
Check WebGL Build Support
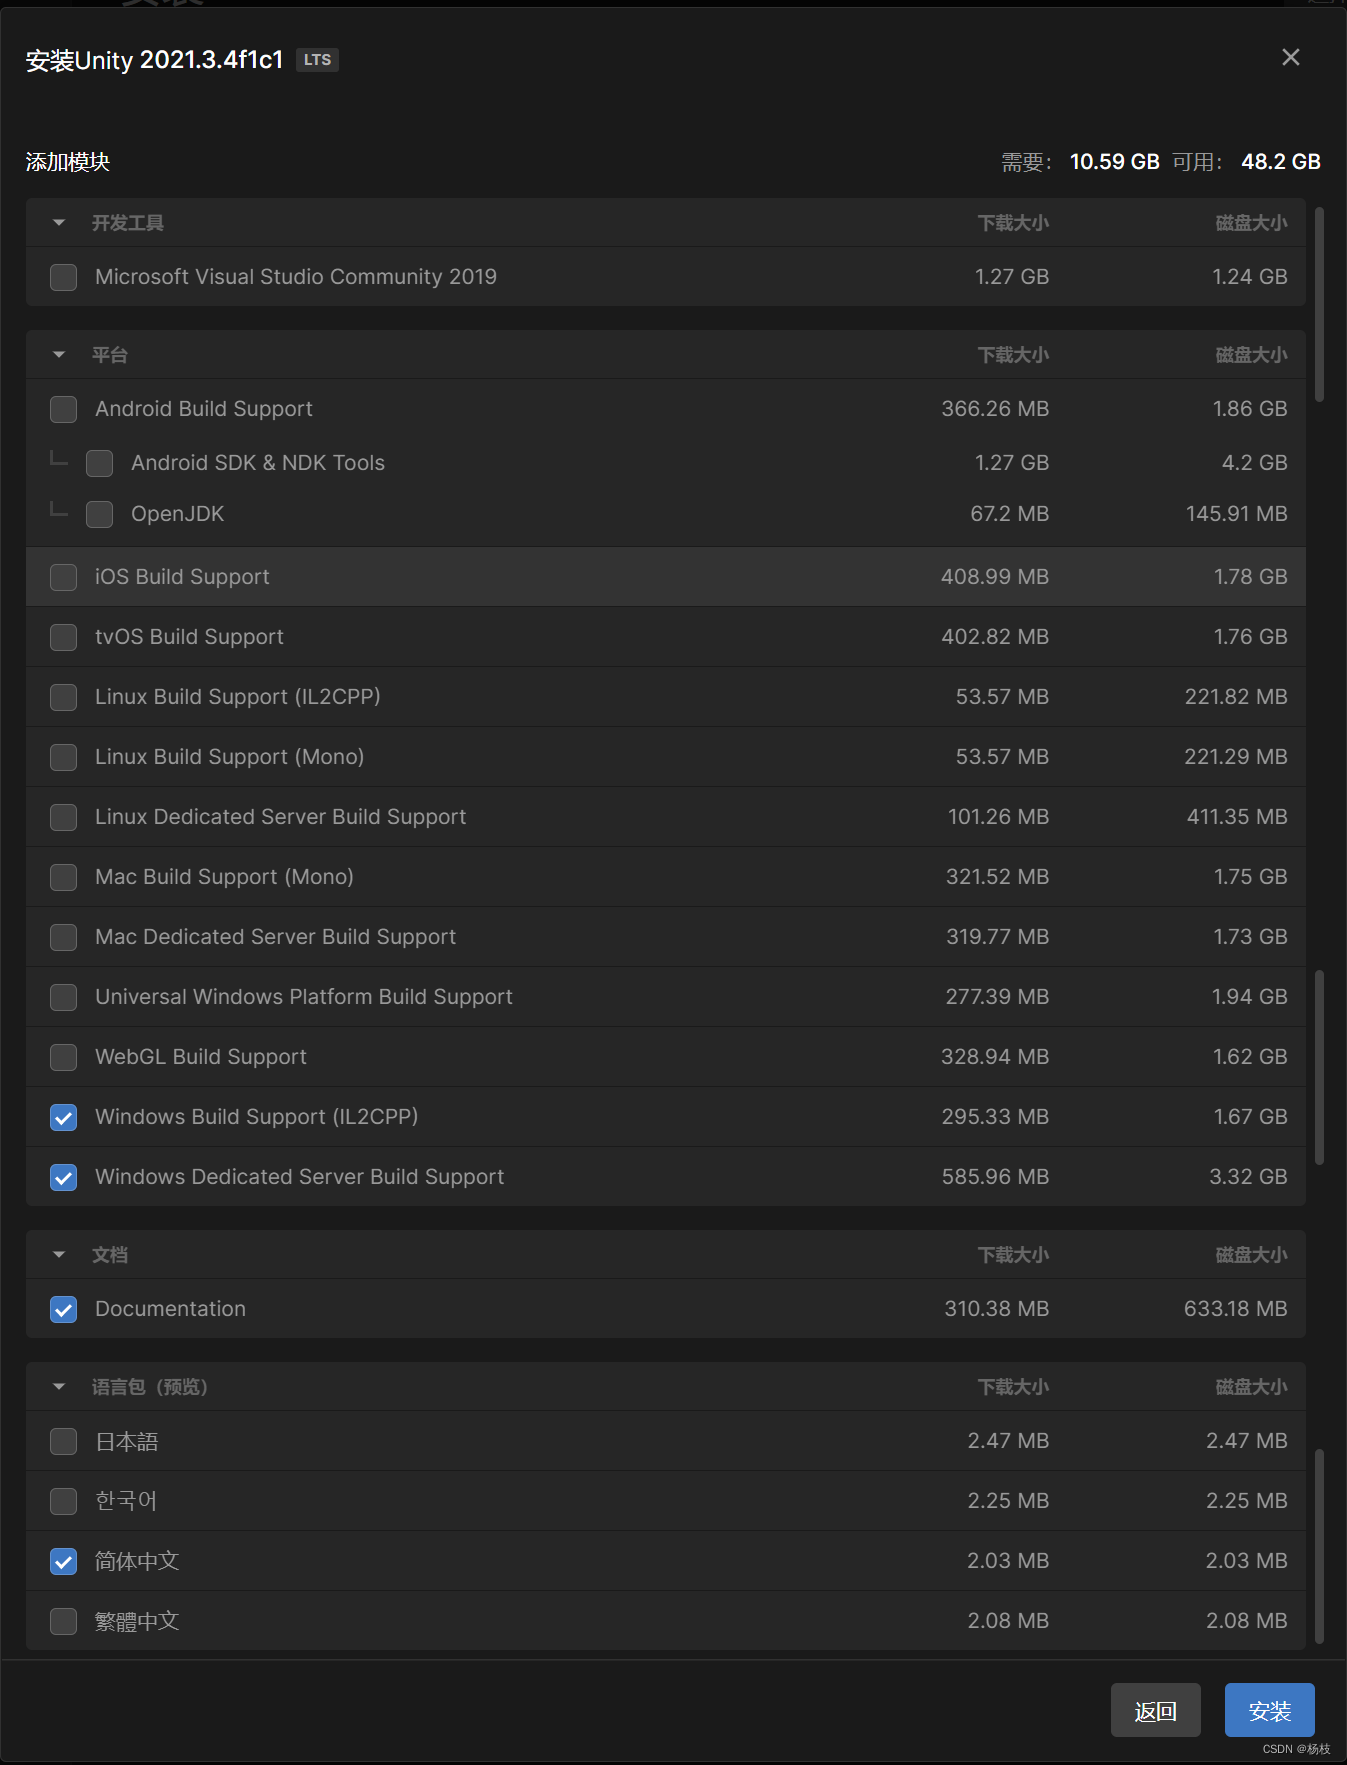click(64, 1057)
